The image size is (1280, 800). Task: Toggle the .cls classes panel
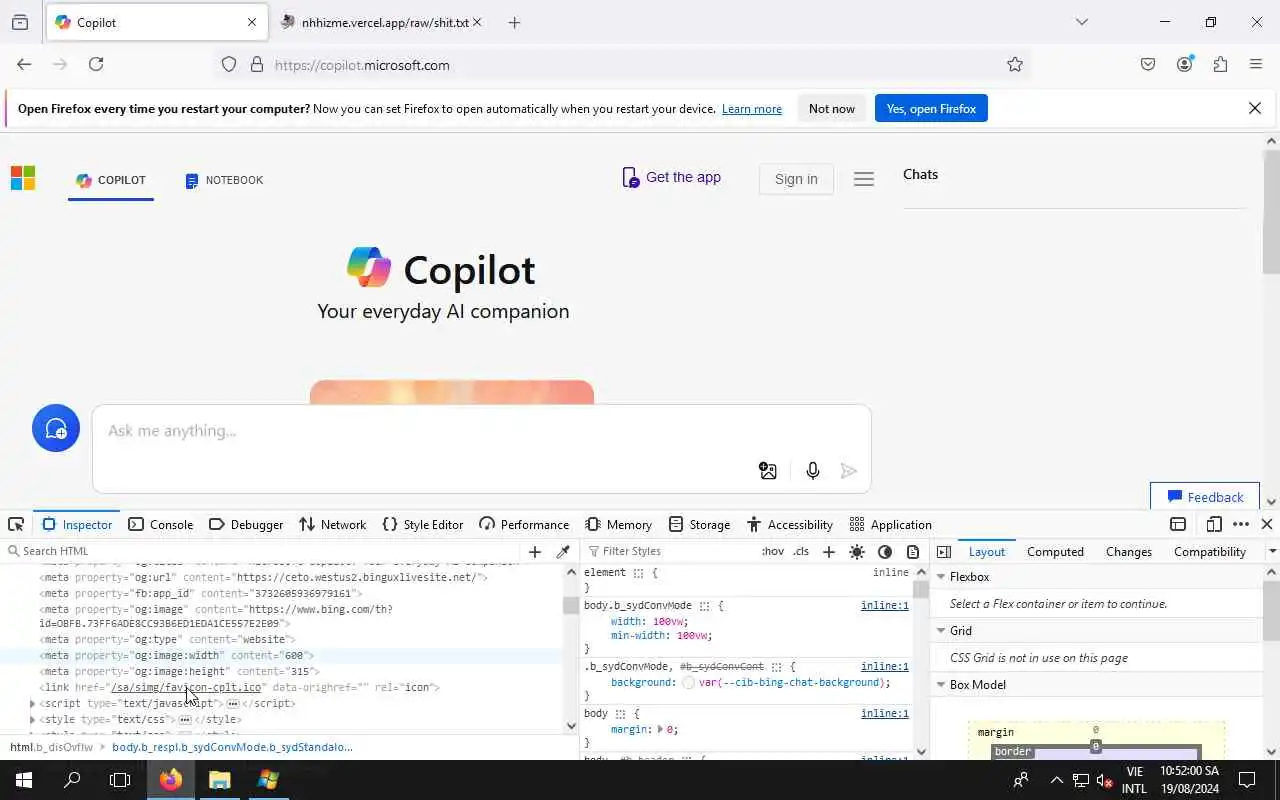(x=801, y=551)
